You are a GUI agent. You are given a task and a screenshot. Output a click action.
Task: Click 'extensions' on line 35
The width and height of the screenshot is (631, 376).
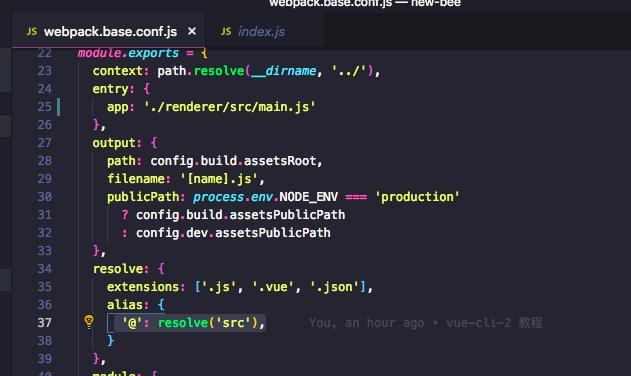[143, 287]
